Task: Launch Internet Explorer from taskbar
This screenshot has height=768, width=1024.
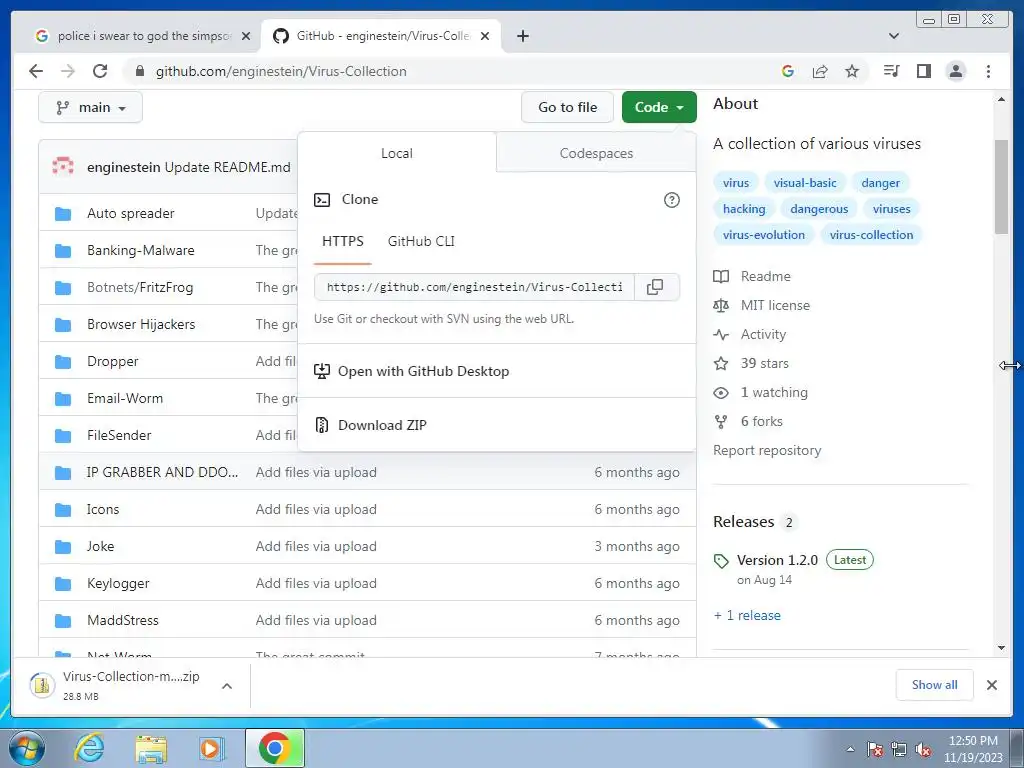Action: point(88,748)
